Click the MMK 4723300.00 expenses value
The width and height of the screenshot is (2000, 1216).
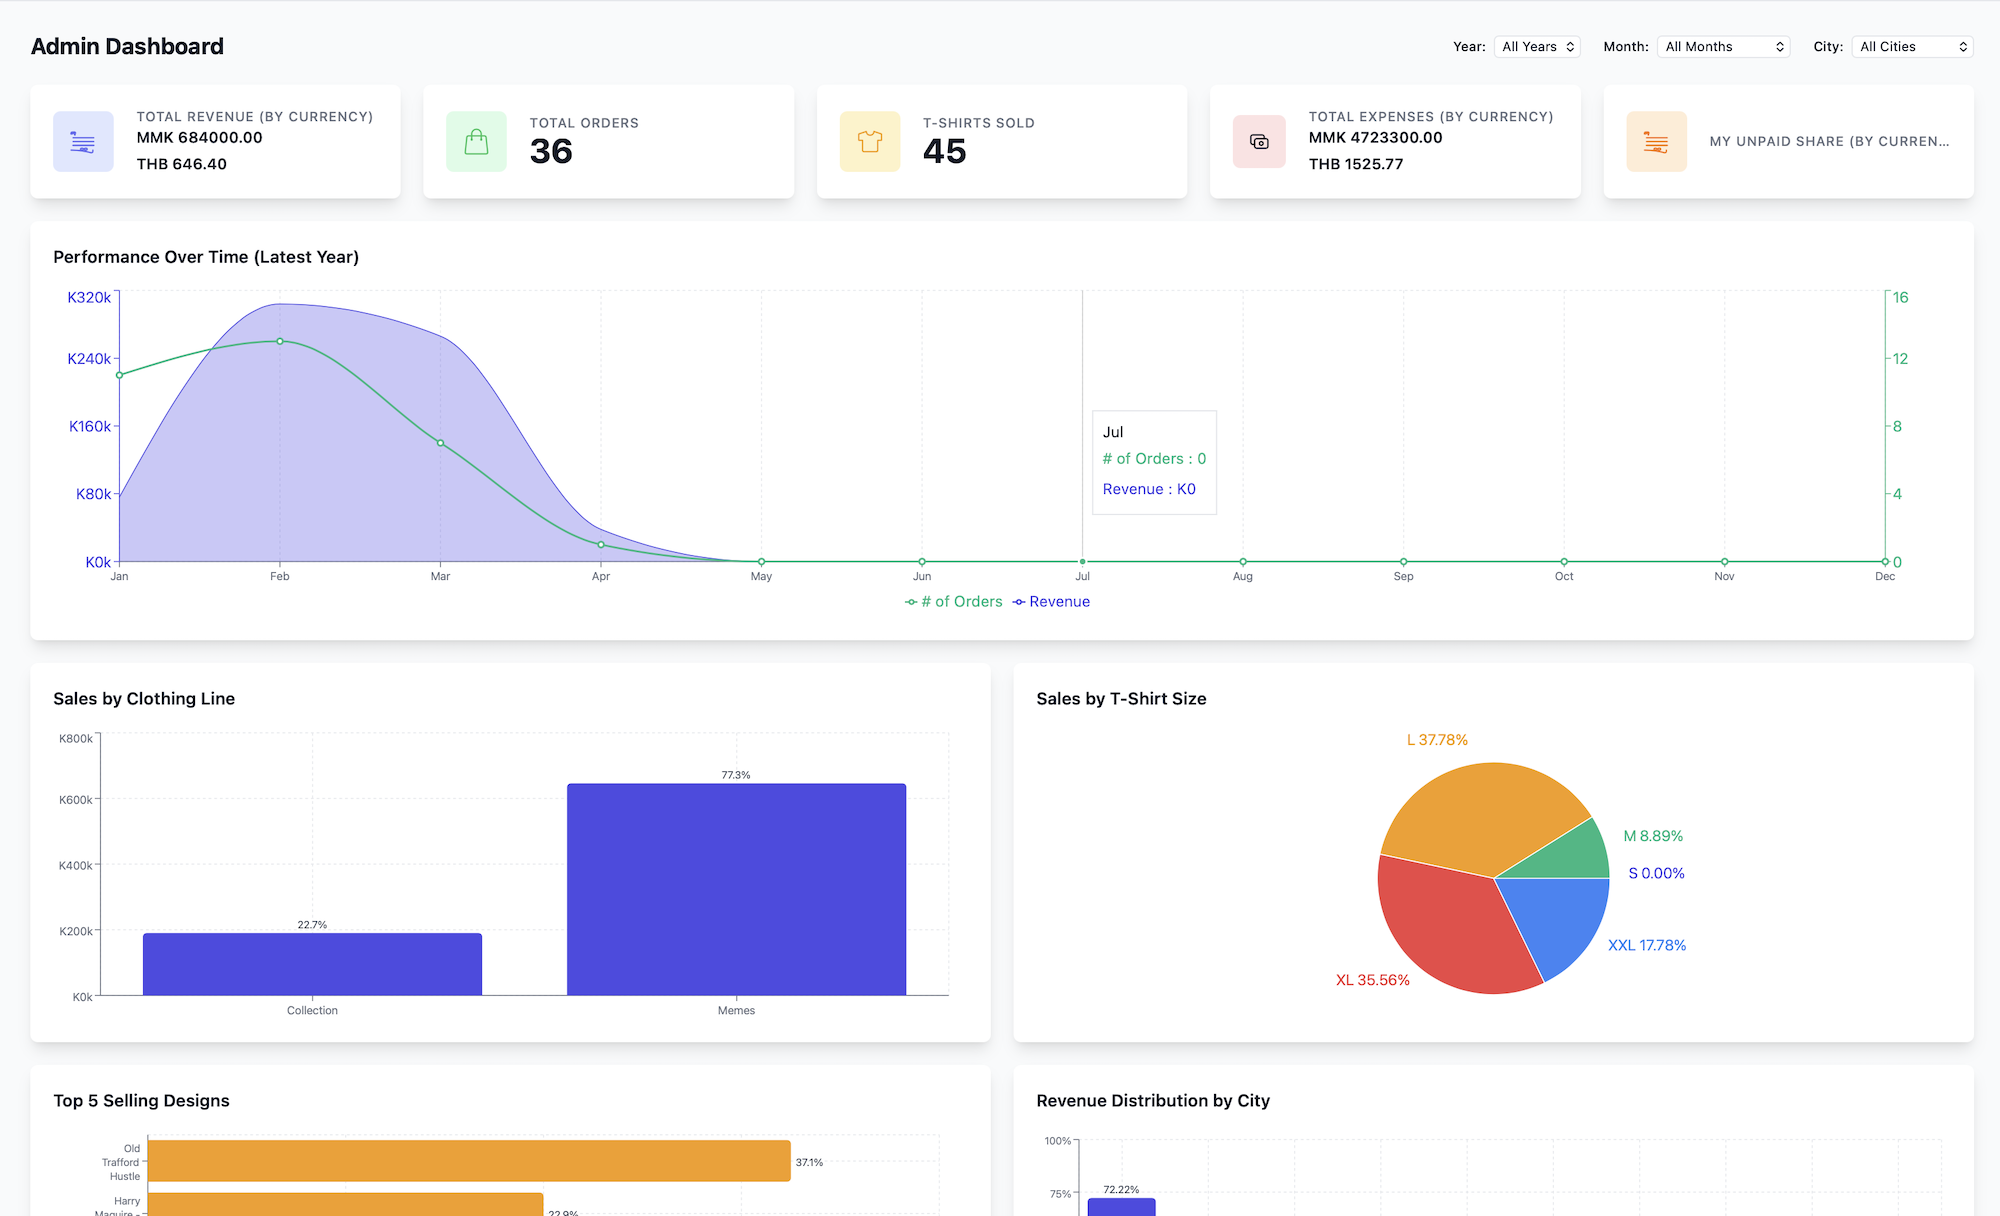(x=1376, y=138)
